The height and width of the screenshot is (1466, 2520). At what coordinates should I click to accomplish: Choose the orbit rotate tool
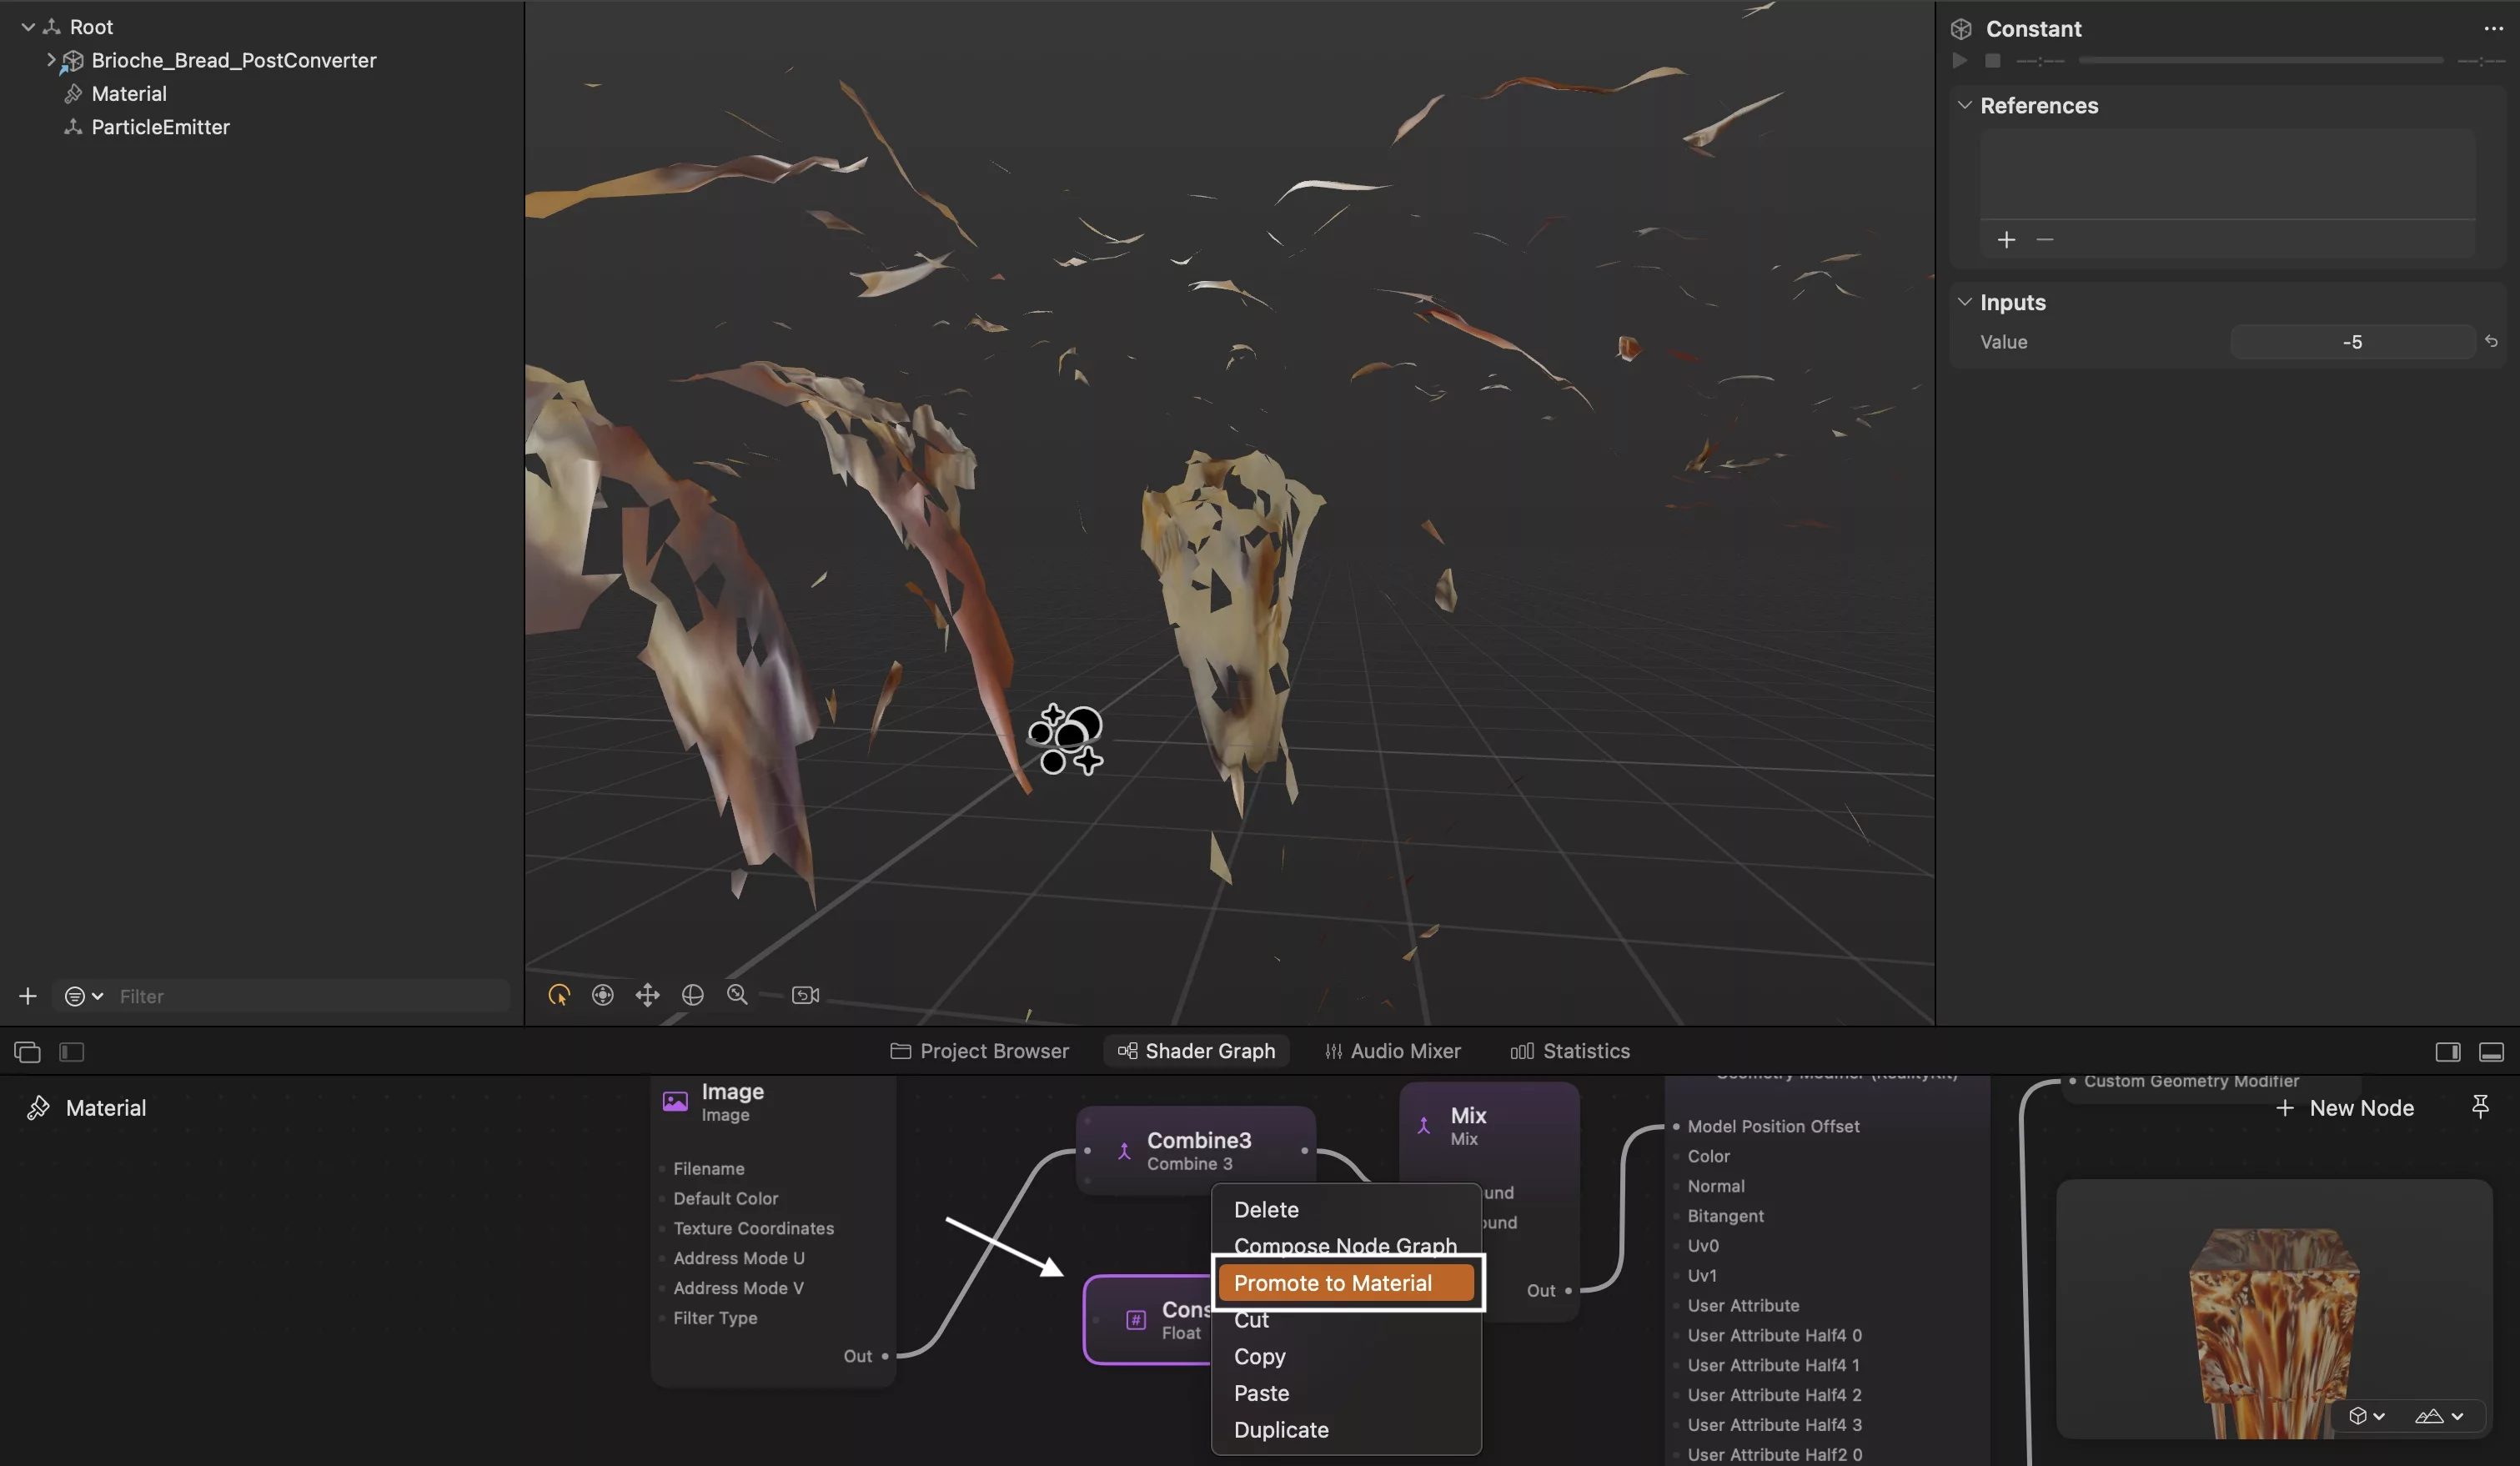pyautogui.click(x=692, y=995)
